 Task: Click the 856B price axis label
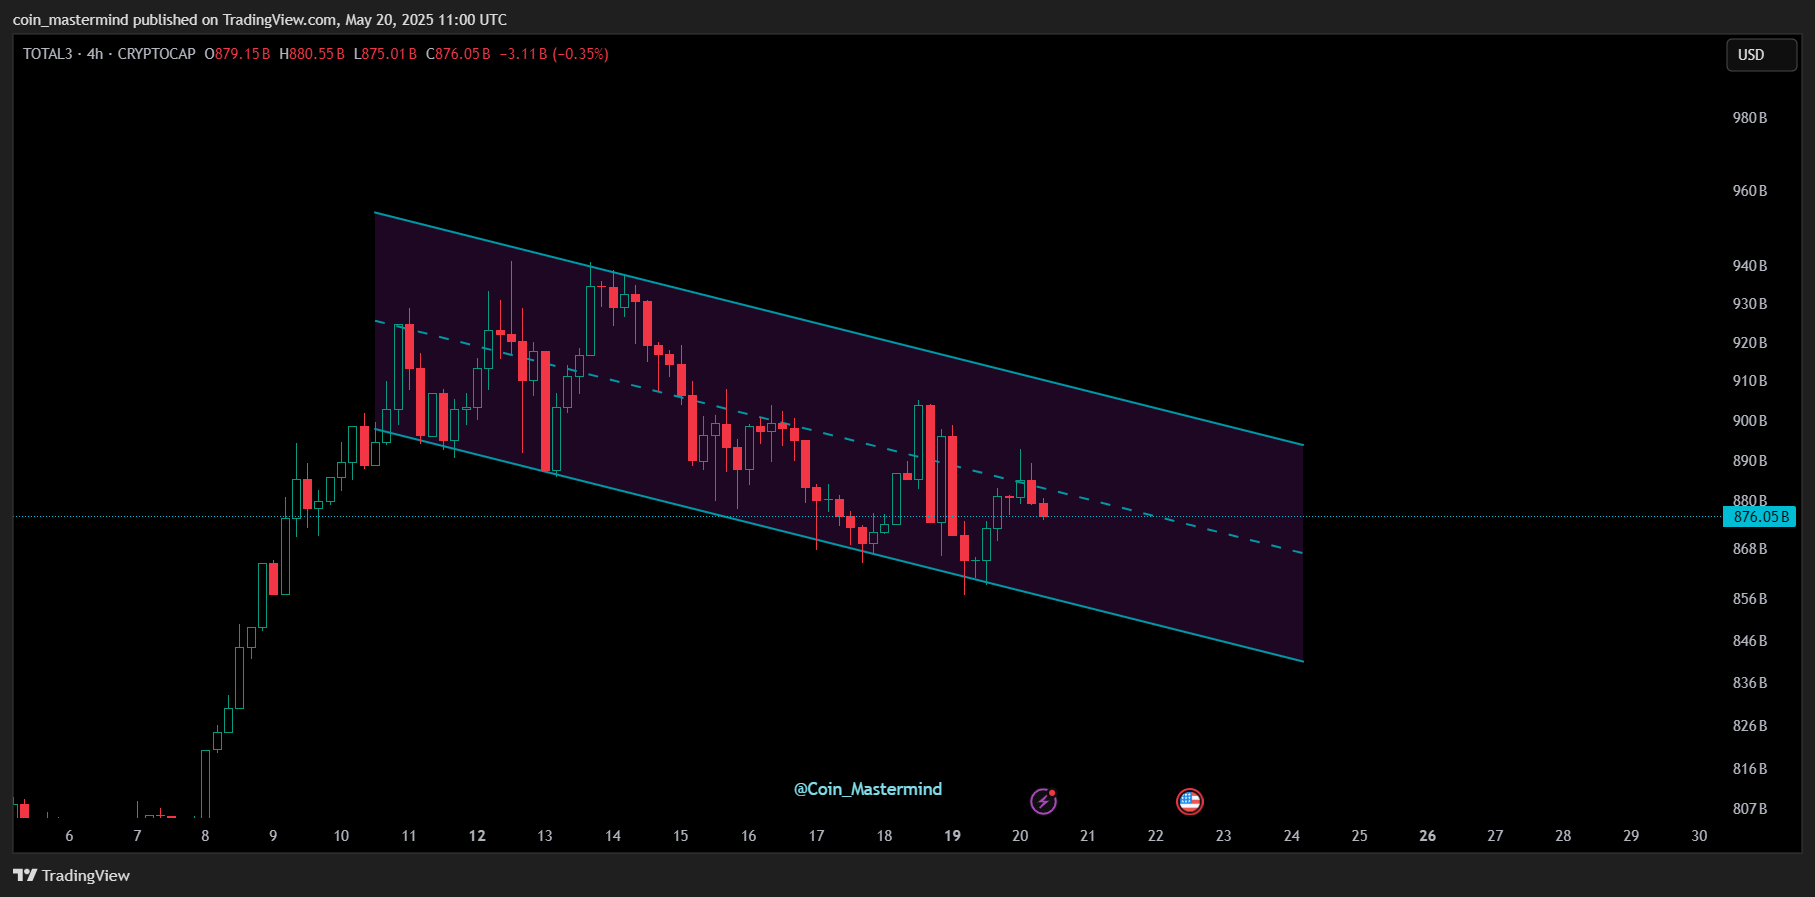click(x=1750, y=599)
